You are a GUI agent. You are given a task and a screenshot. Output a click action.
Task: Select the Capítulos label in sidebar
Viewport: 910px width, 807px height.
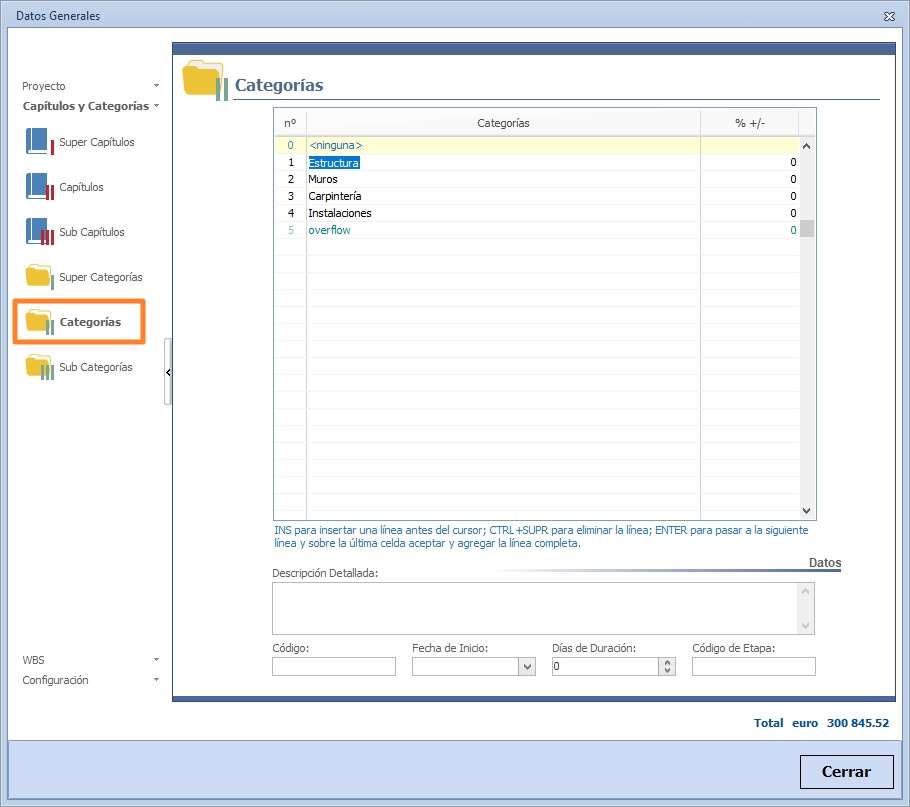(81, 187)
